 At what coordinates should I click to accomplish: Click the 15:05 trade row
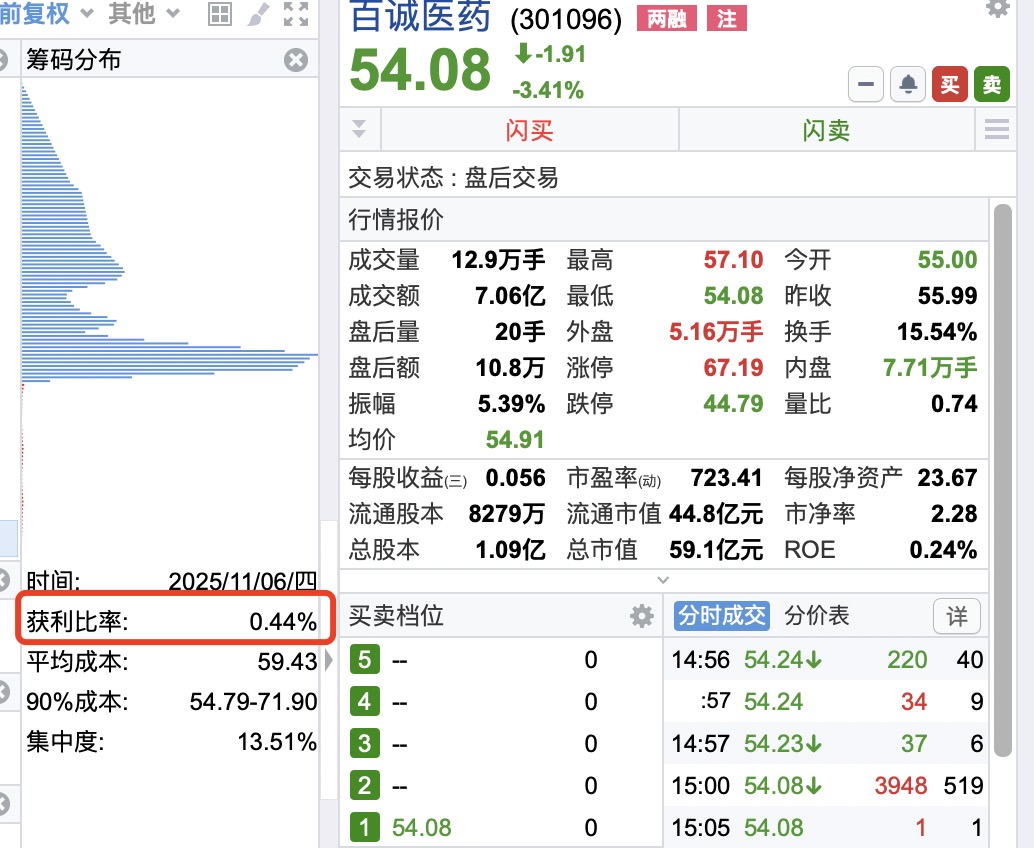(826, 827)
